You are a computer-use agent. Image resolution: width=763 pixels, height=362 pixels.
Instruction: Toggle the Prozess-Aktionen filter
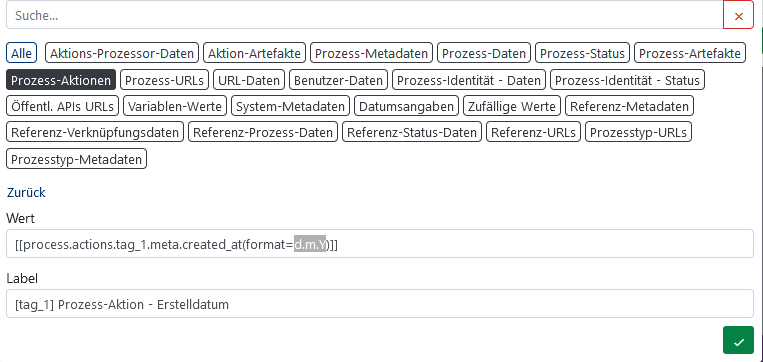tap(61, 80)
